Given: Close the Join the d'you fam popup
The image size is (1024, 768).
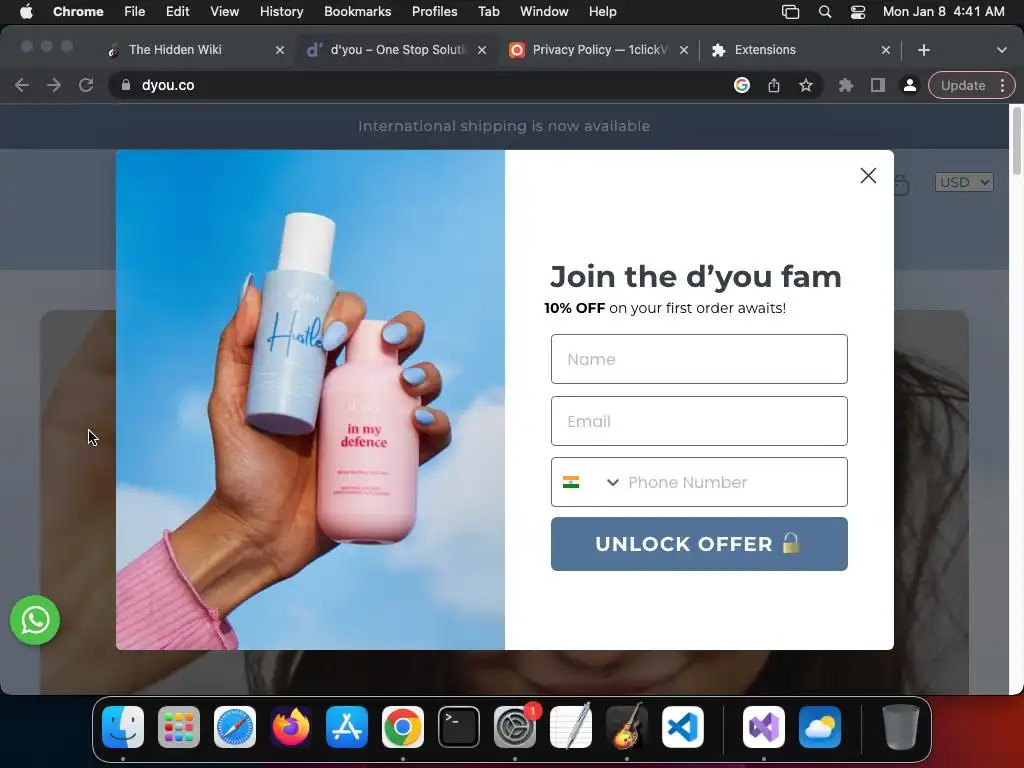Looking at the screenshot, I should click(x=868, y=175).
